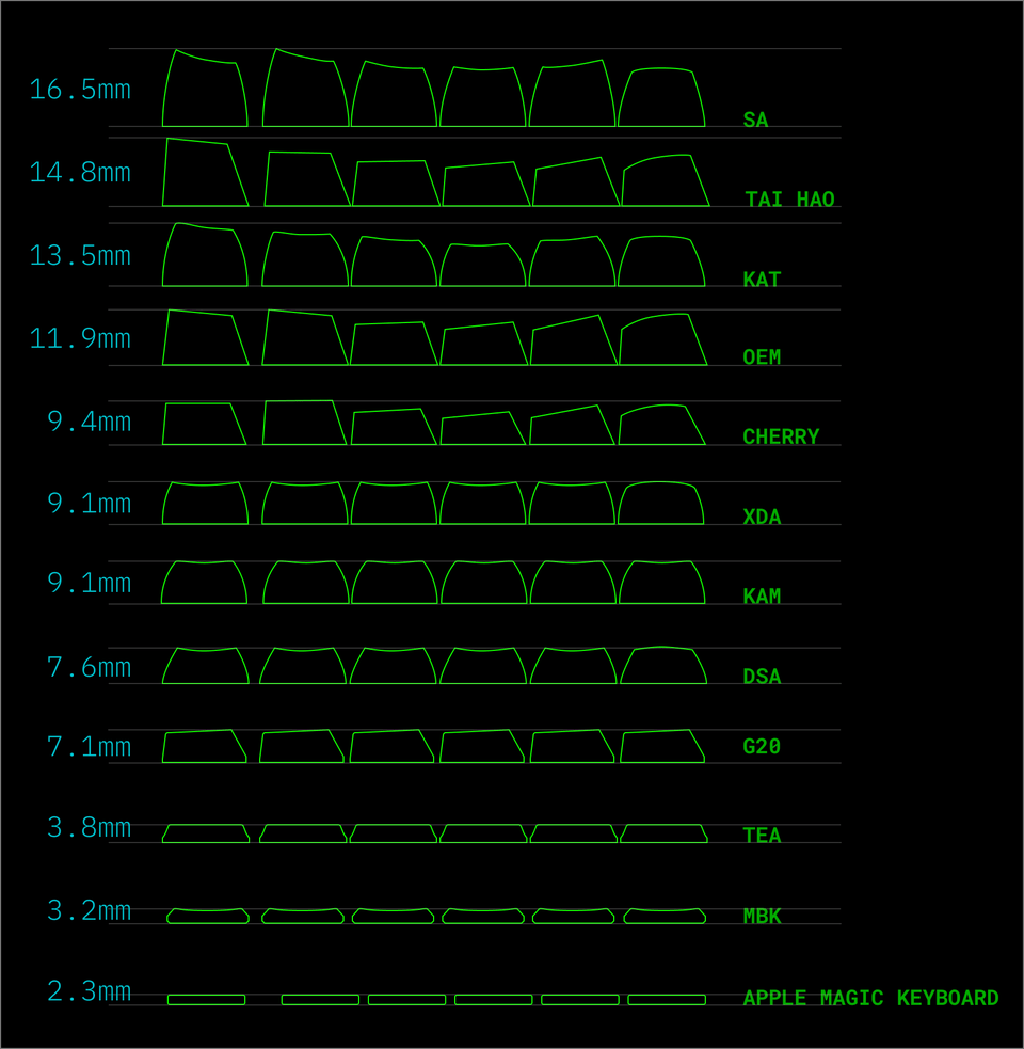Screen dimensions: 1024x1049
Task: Click the second keycap outline in SA row
Action: pos(305,87)
